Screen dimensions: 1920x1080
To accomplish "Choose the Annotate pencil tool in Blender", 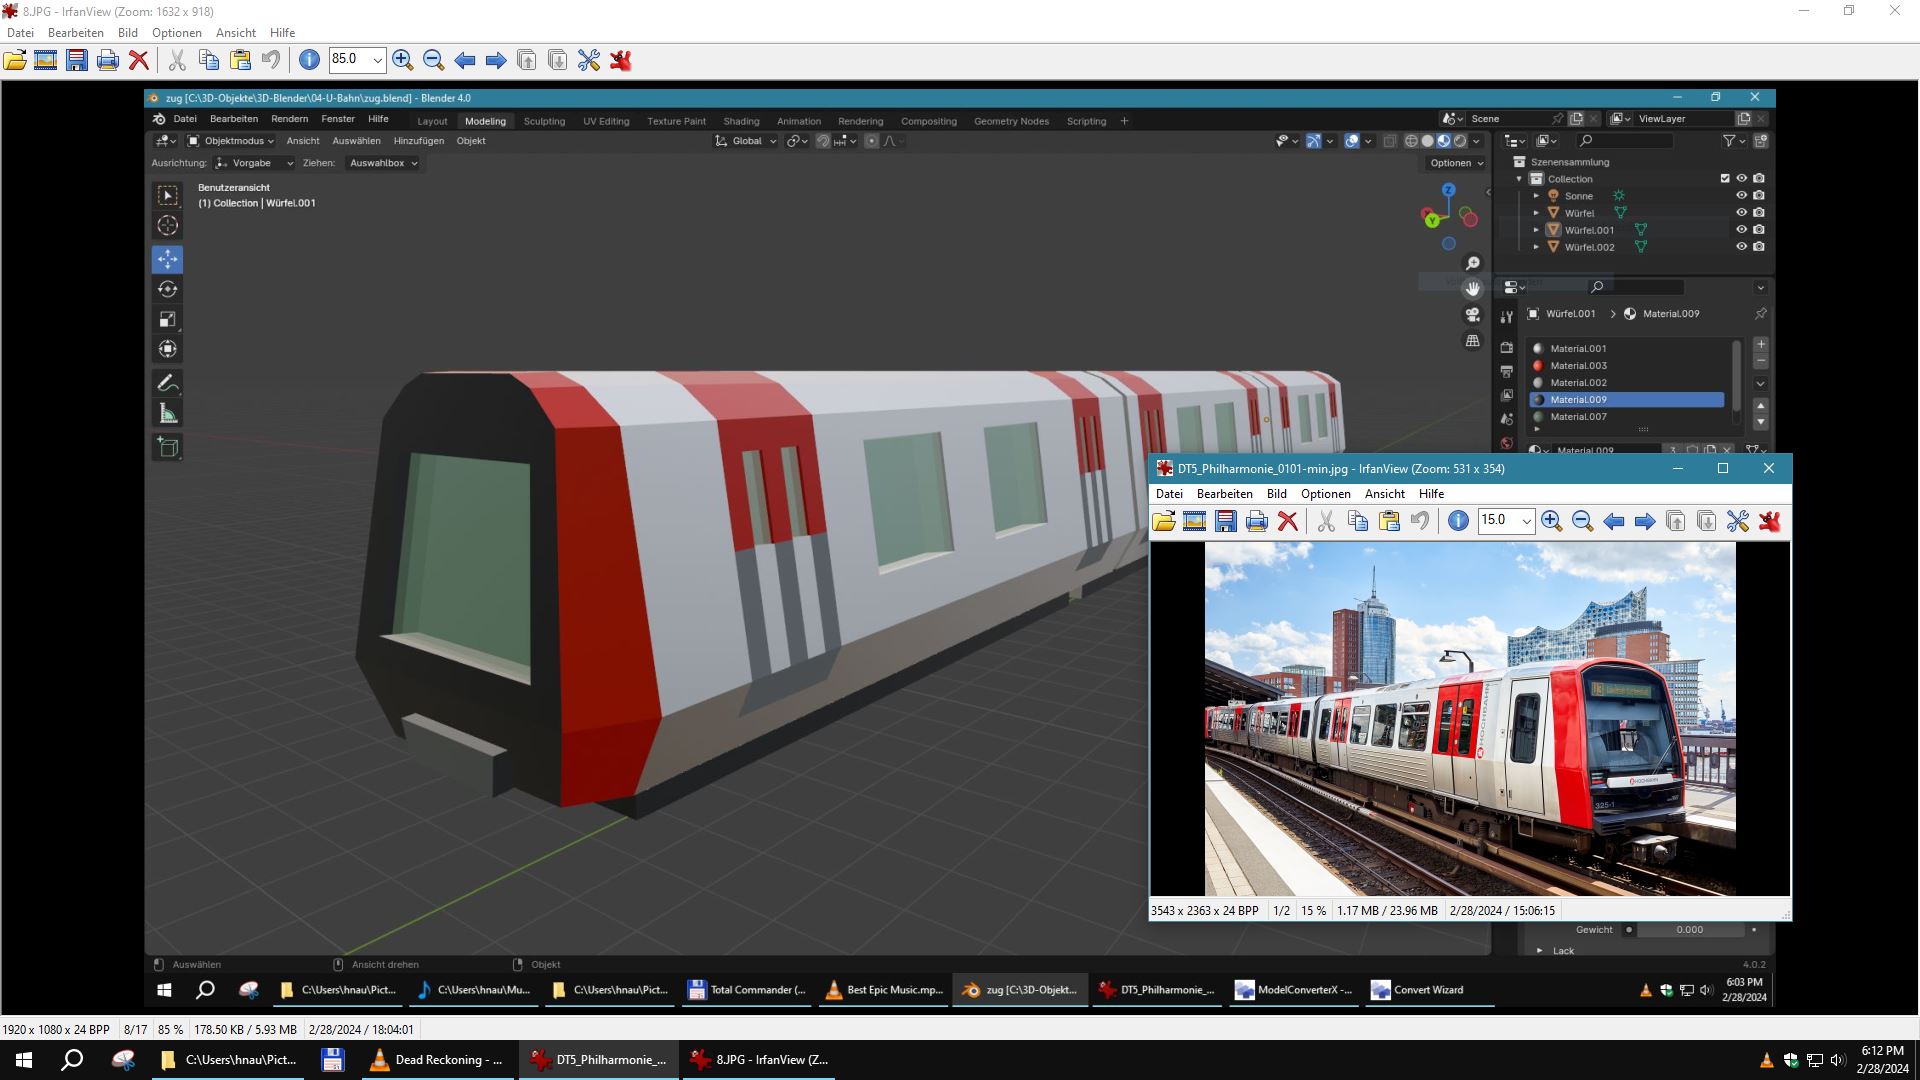I will (x=168, y=383).
